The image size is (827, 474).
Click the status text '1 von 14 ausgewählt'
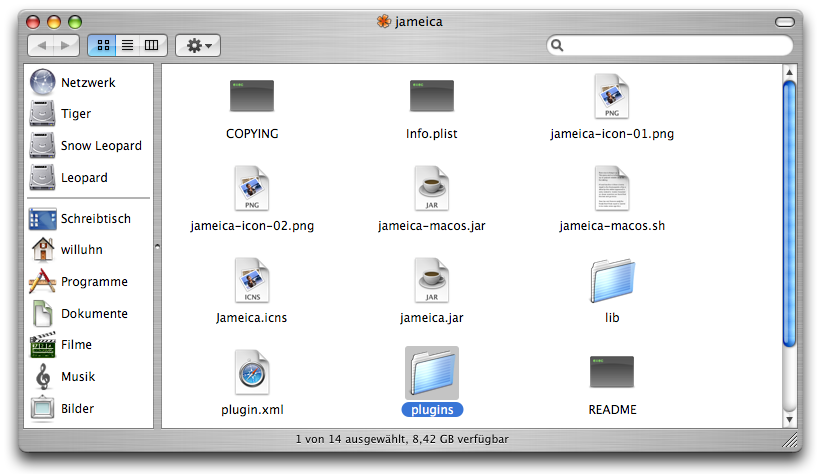click(350, 439)
